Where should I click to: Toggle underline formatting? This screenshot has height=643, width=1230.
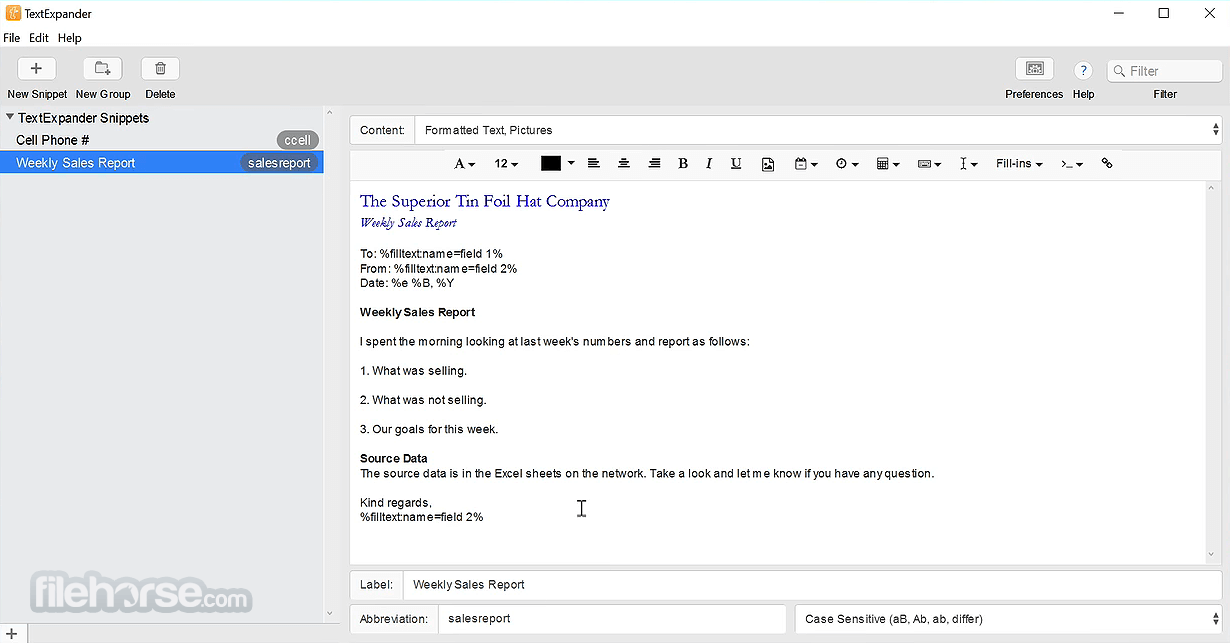(x=736, y=163)
